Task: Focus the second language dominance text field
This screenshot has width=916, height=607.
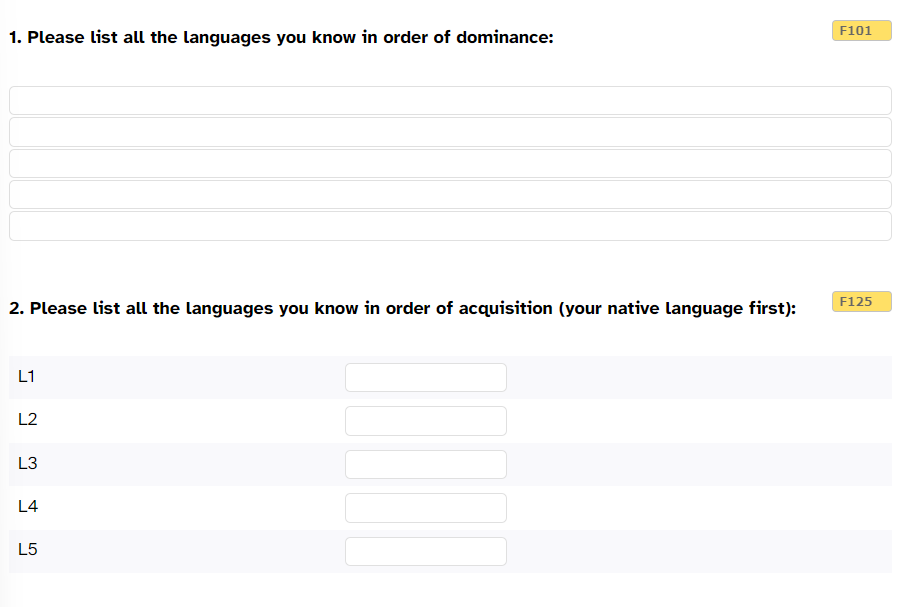Action: [450, 132]
